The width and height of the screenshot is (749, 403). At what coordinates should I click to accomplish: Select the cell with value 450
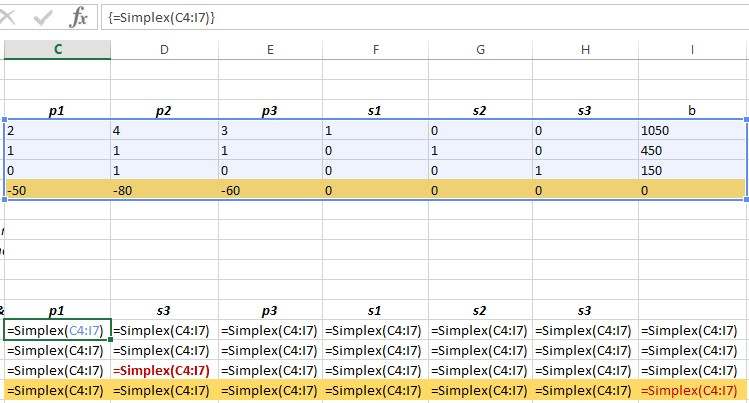point(692,150)
